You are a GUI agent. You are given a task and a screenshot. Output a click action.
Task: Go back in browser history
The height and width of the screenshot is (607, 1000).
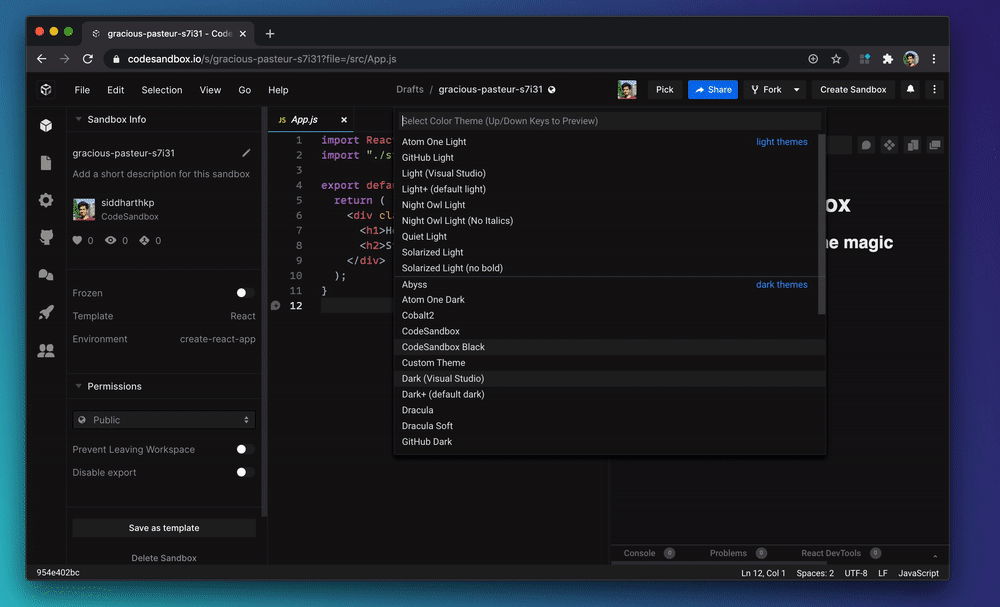click(x=41, y=59)
